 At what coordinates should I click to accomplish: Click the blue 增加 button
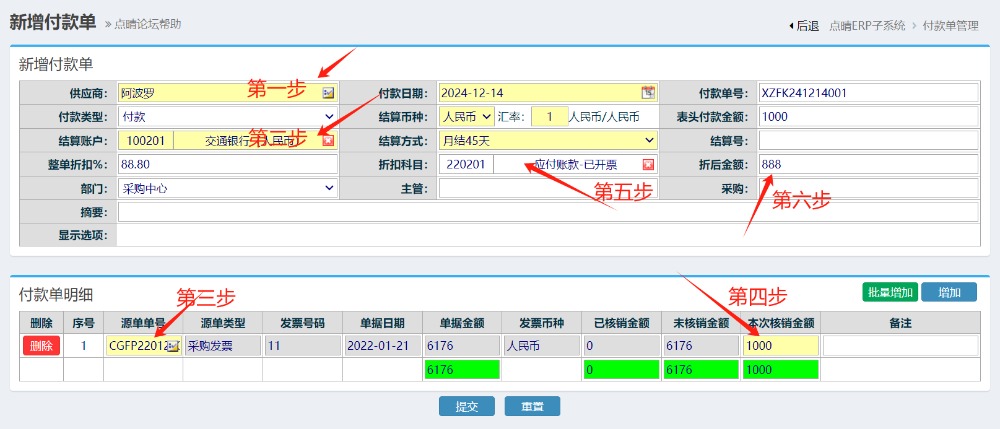pyautogui.click(x=949, y=292)
